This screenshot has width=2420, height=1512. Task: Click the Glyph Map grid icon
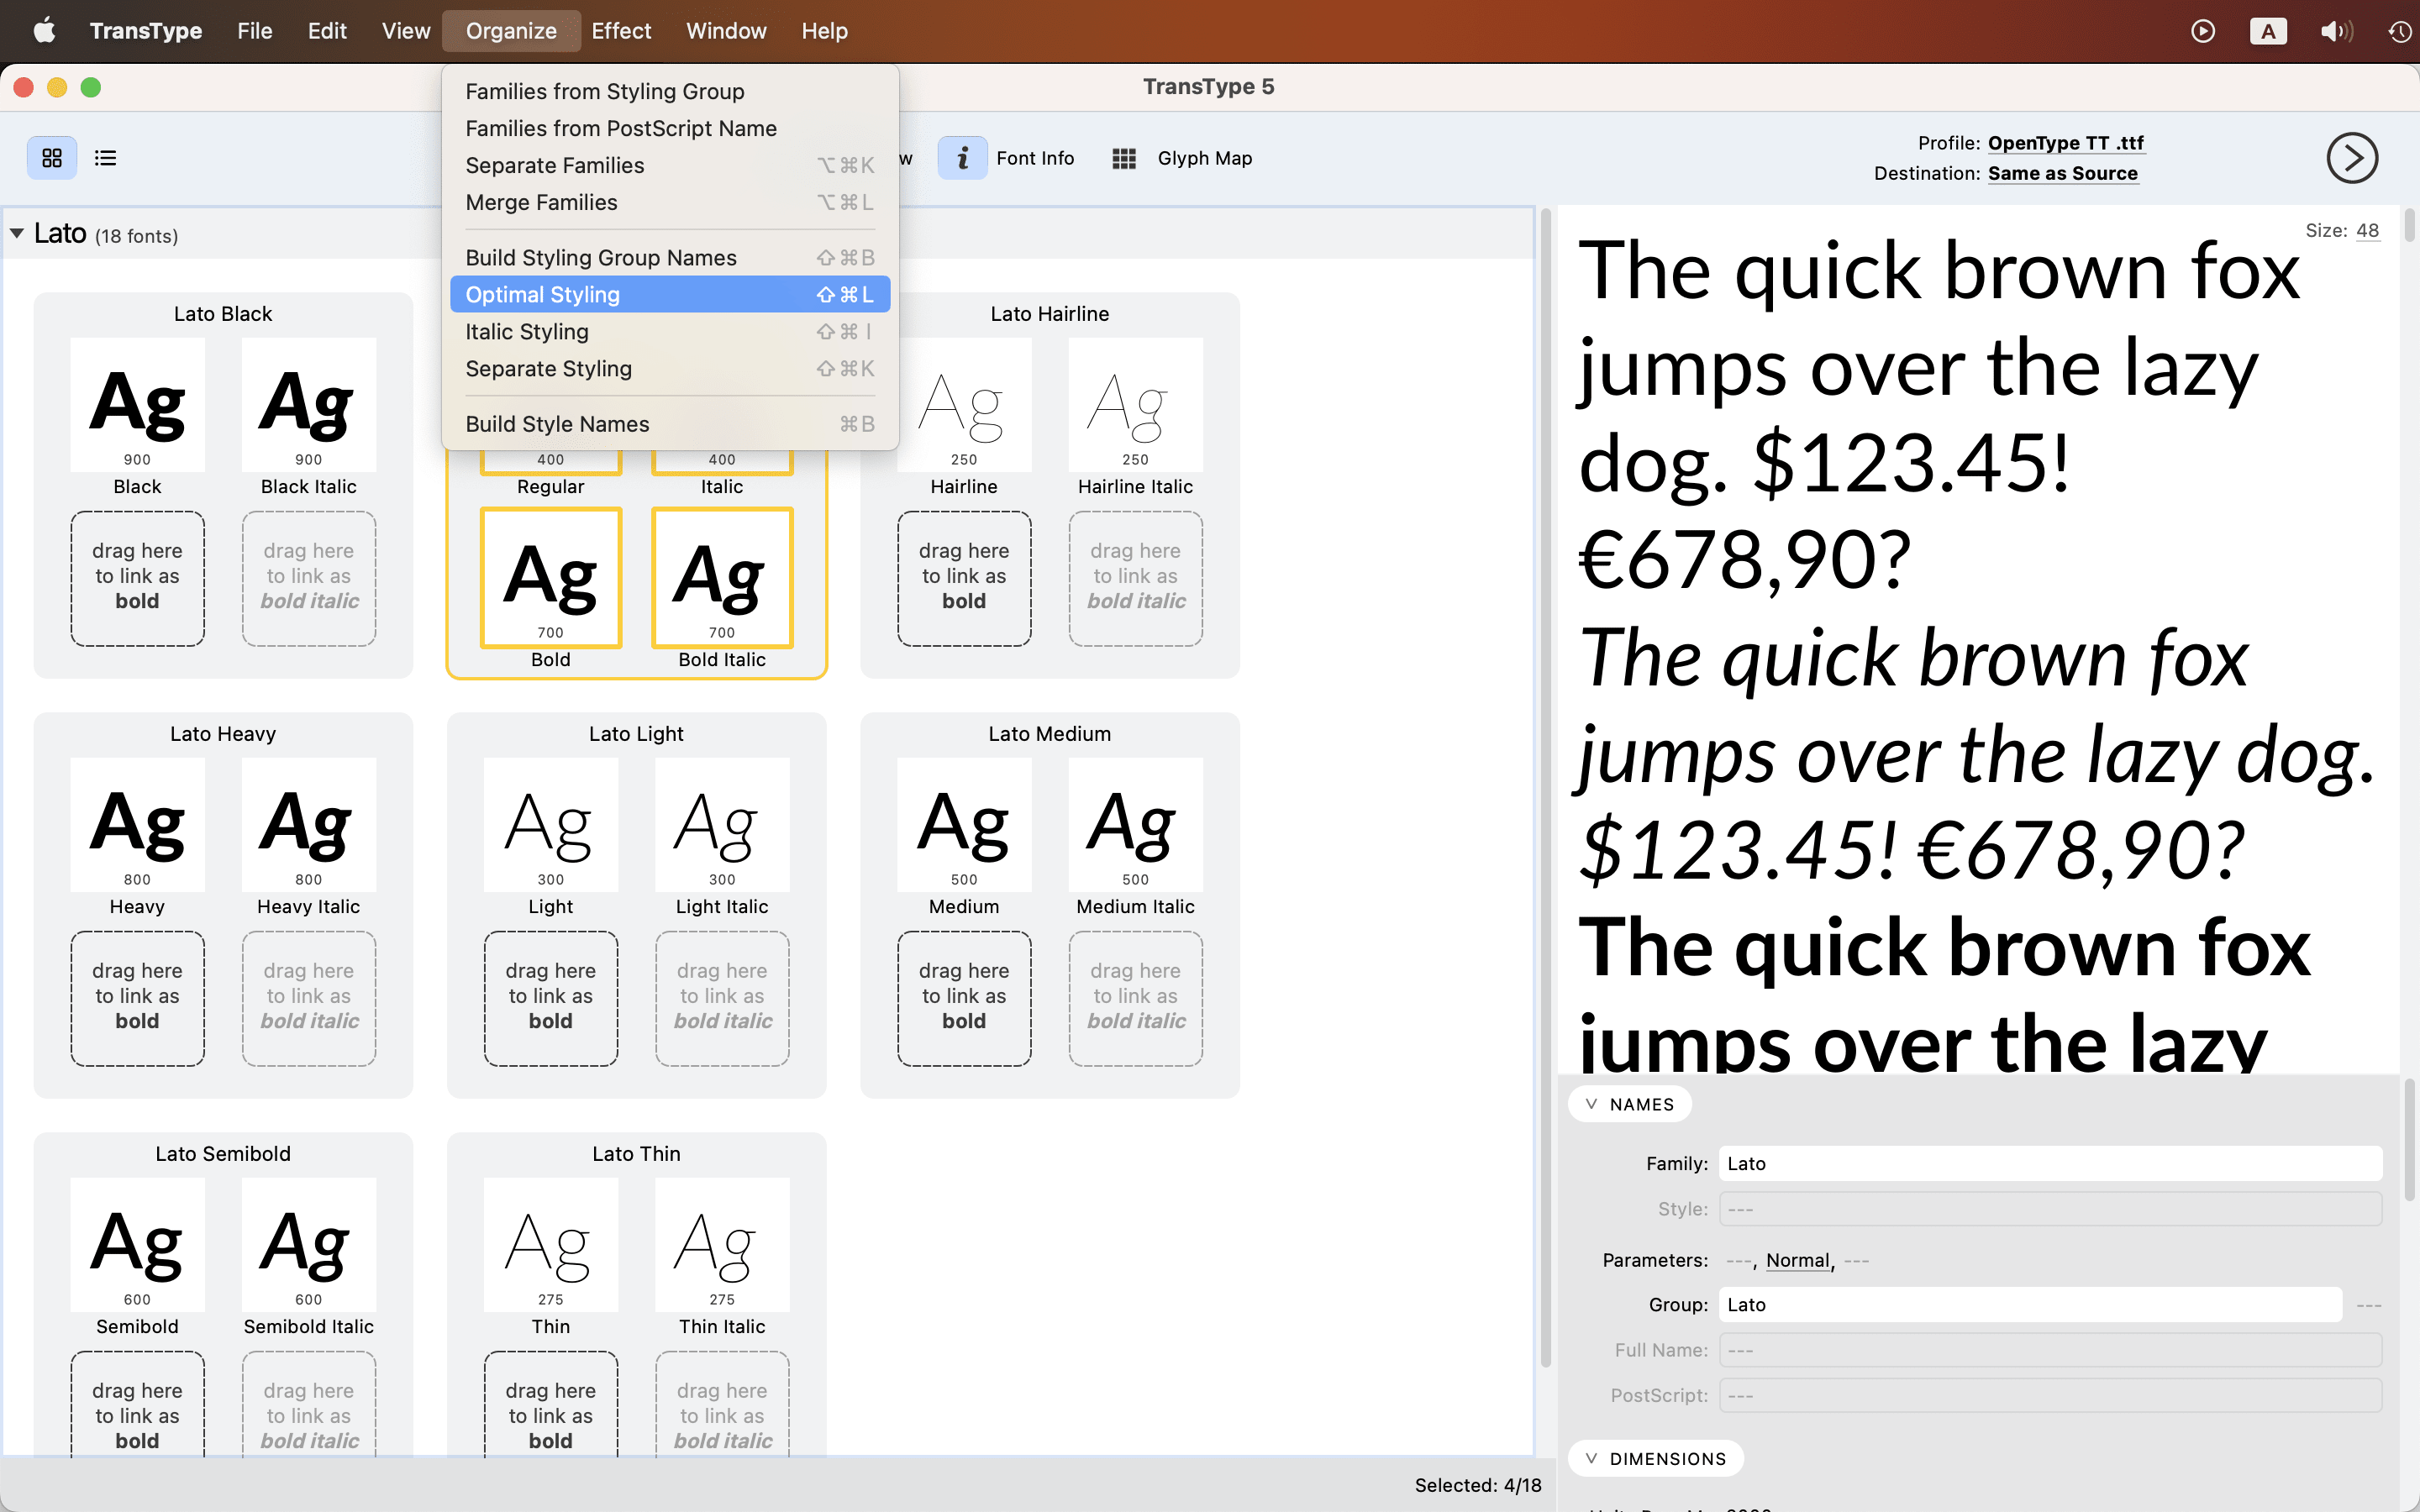click(x=1124, y=158)
